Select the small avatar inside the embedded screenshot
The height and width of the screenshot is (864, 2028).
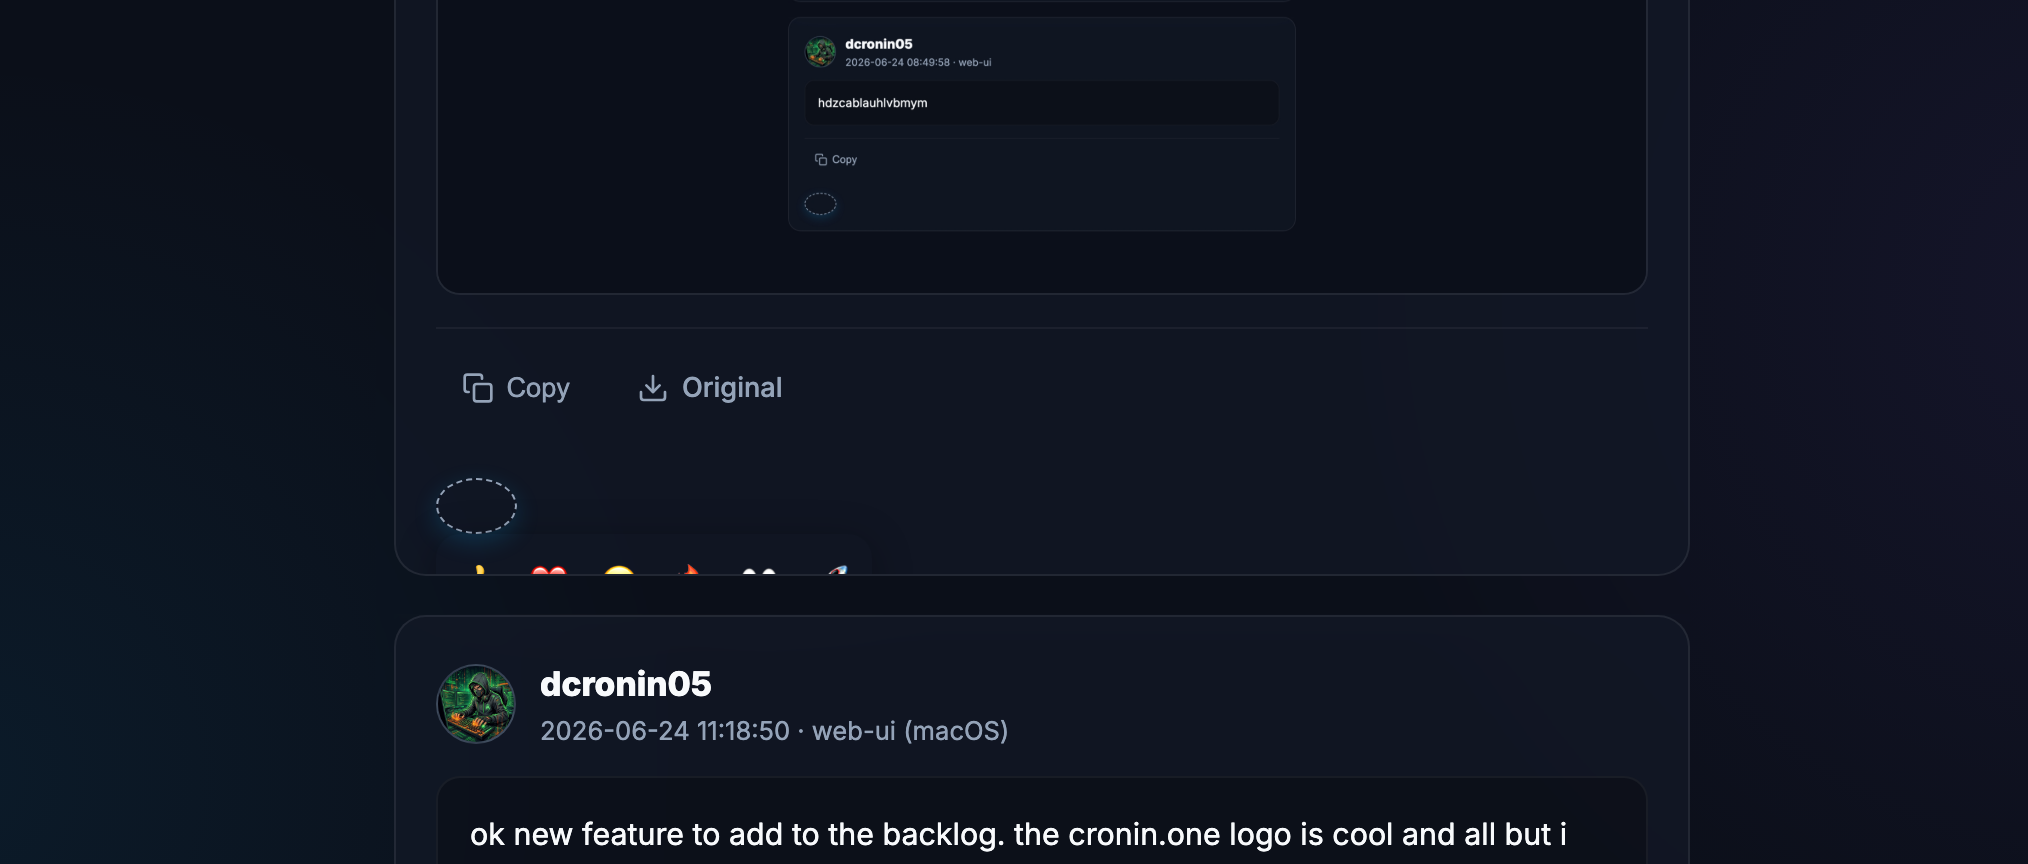[821, 52]
